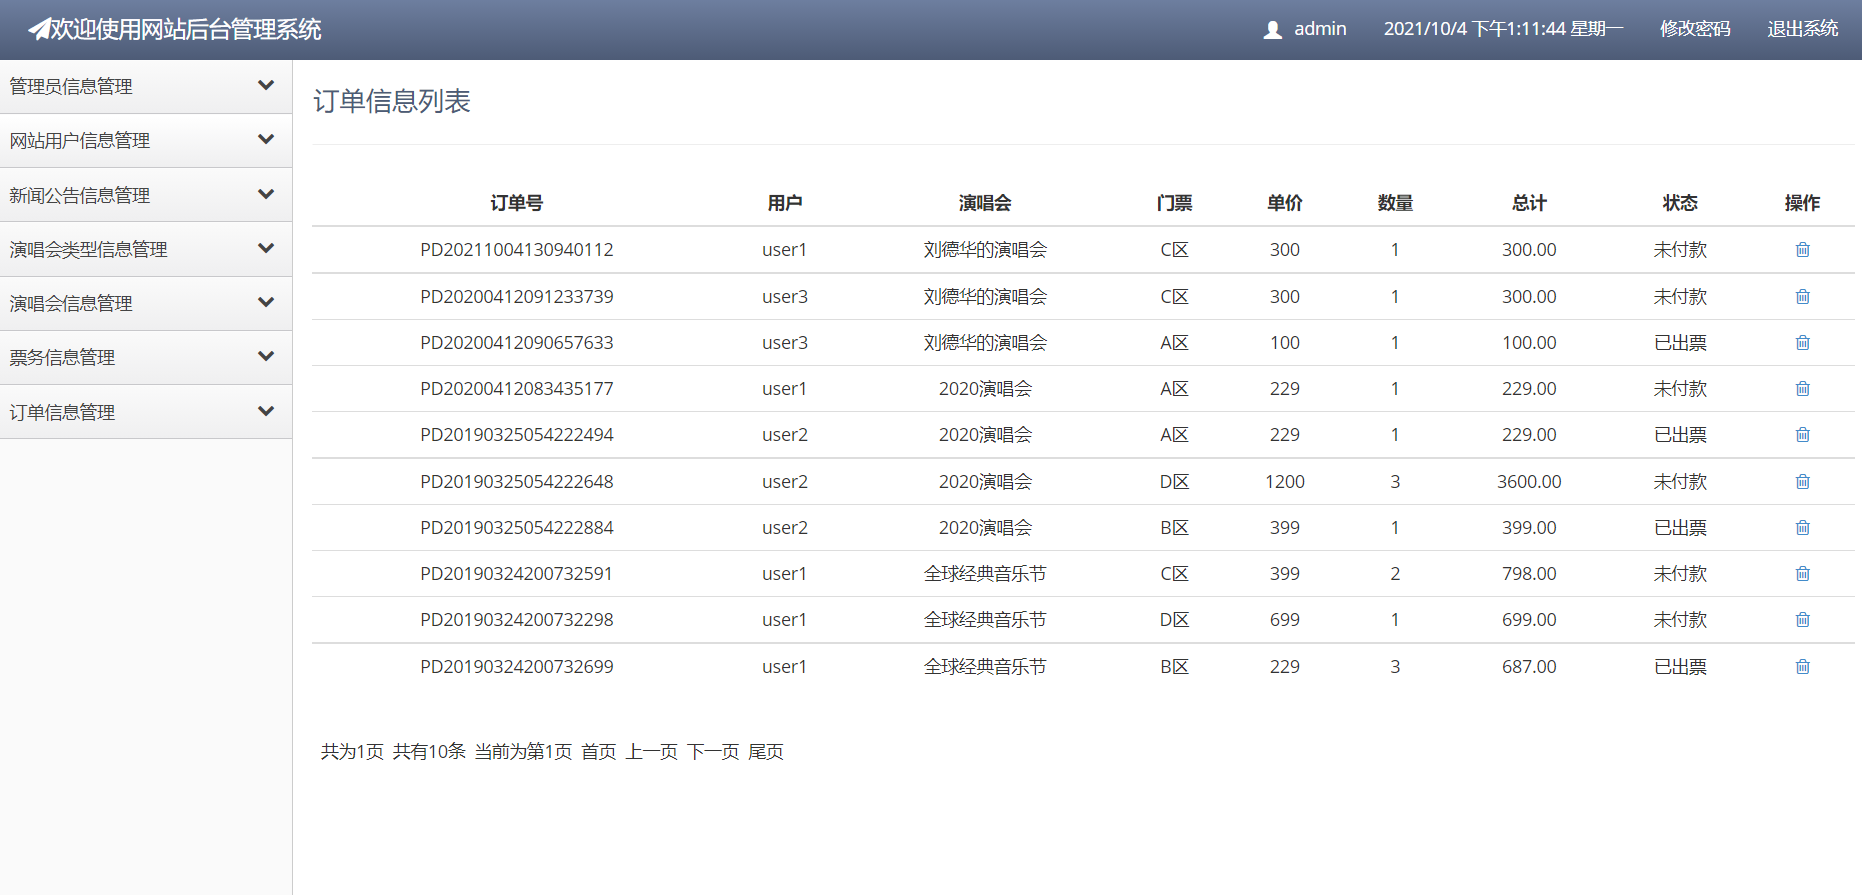Click 未付款 status for order PD20211004130940112
The height and width of the screenshot is (895, 1862).
(x=1680, y=250)
